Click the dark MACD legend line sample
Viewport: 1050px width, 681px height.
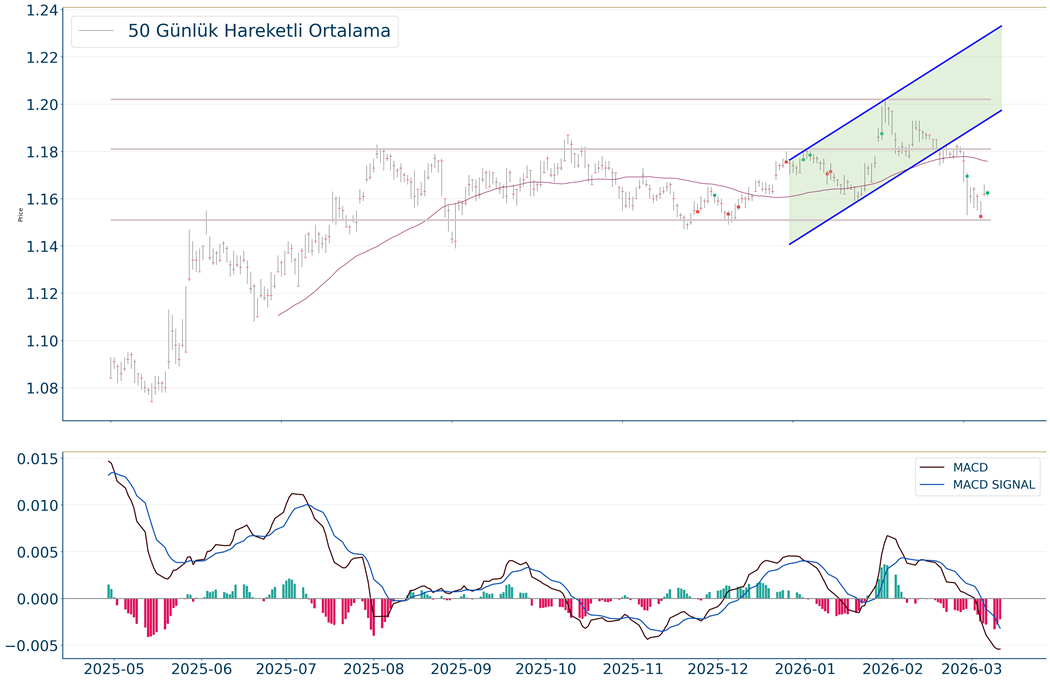click(932, 467)
